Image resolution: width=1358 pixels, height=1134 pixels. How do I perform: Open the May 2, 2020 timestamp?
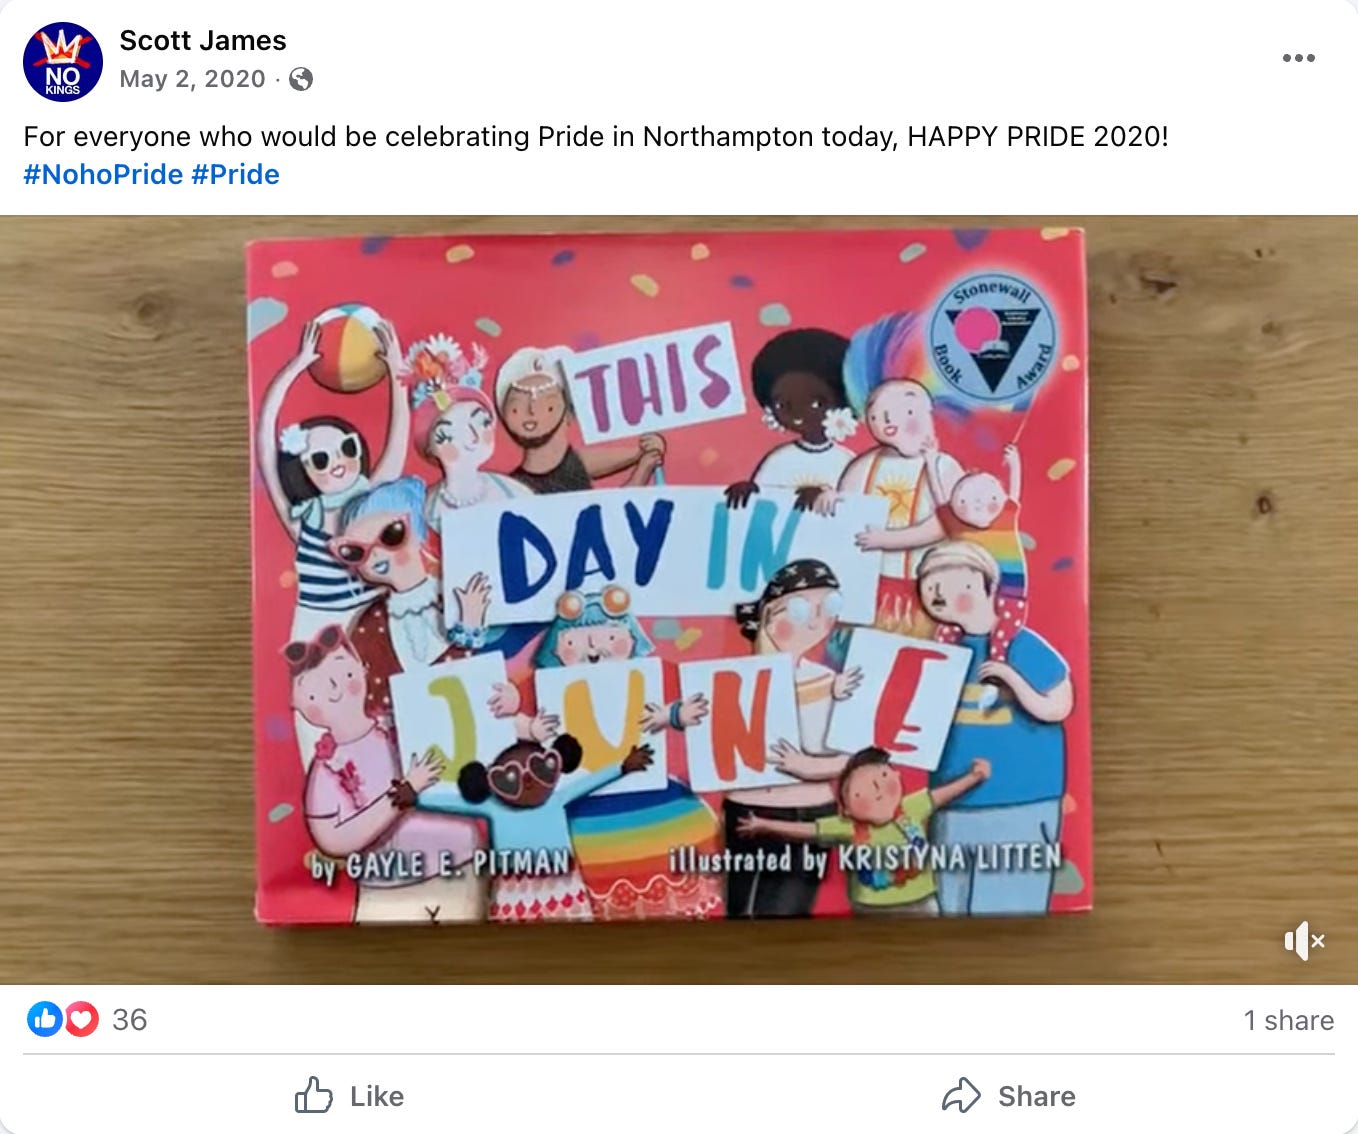click(x=192, y=79)
